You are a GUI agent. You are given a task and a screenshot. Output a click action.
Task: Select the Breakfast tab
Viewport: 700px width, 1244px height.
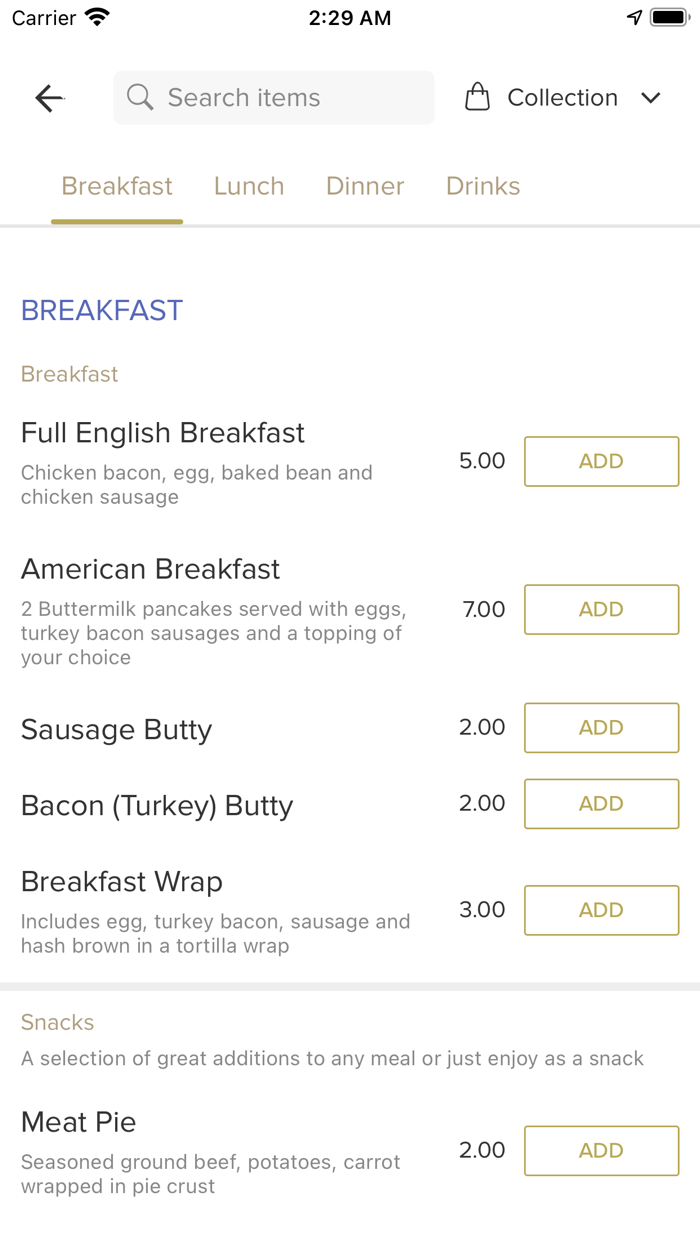pos(117,186)
